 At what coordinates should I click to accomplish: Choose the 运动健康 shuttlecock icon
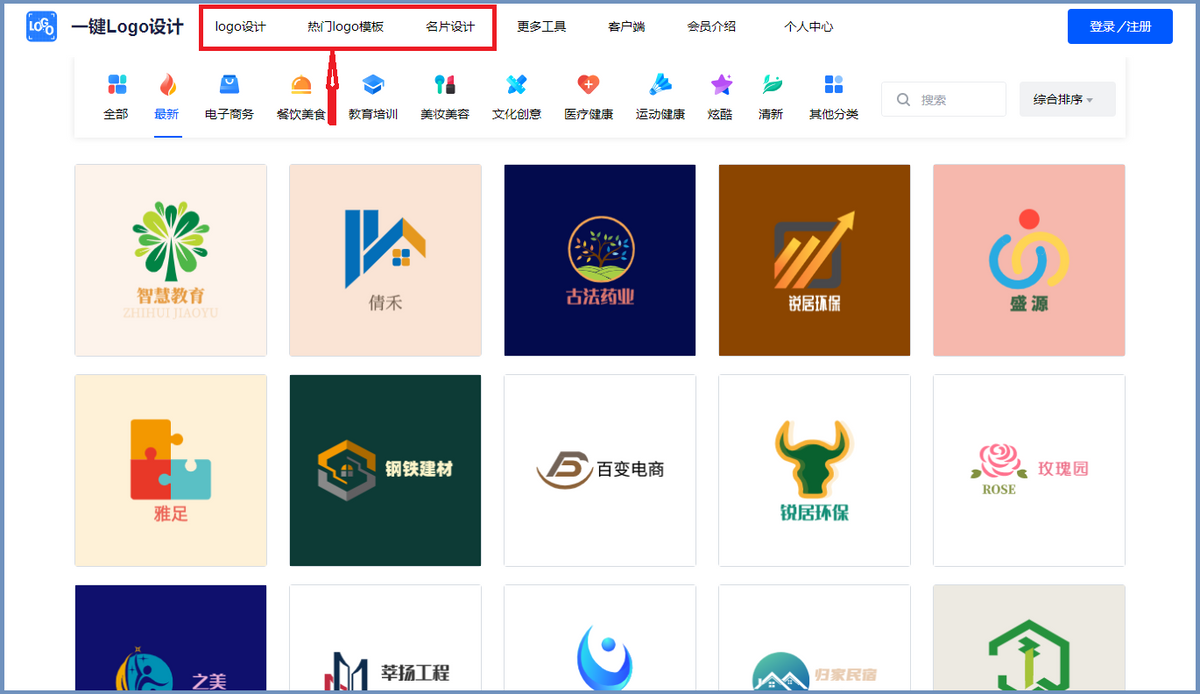[x=660, y=84]
